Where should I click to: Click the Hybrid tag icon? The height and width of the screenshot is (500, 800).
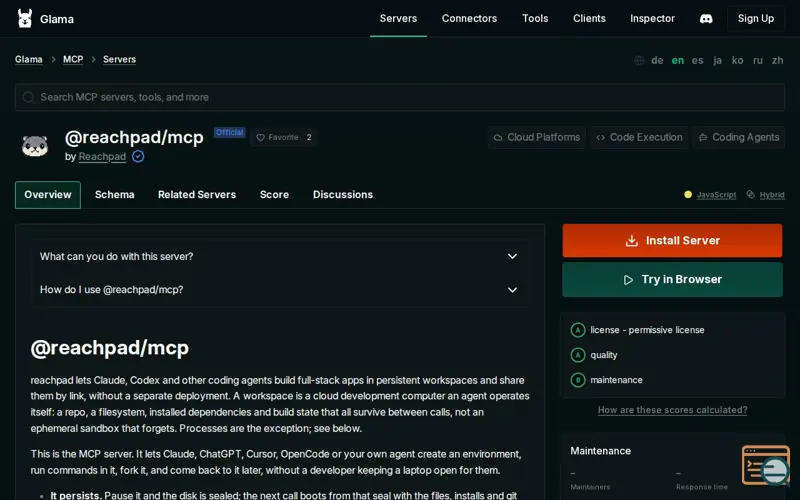point(750,194)
